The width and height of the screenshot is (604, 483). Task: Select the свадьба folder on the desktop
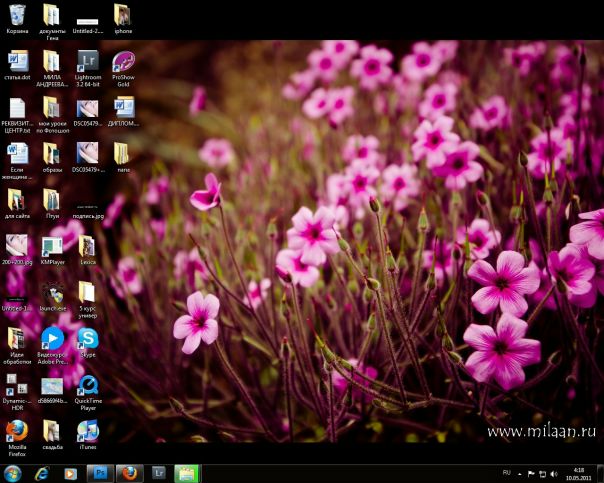[x=52, y=430]
